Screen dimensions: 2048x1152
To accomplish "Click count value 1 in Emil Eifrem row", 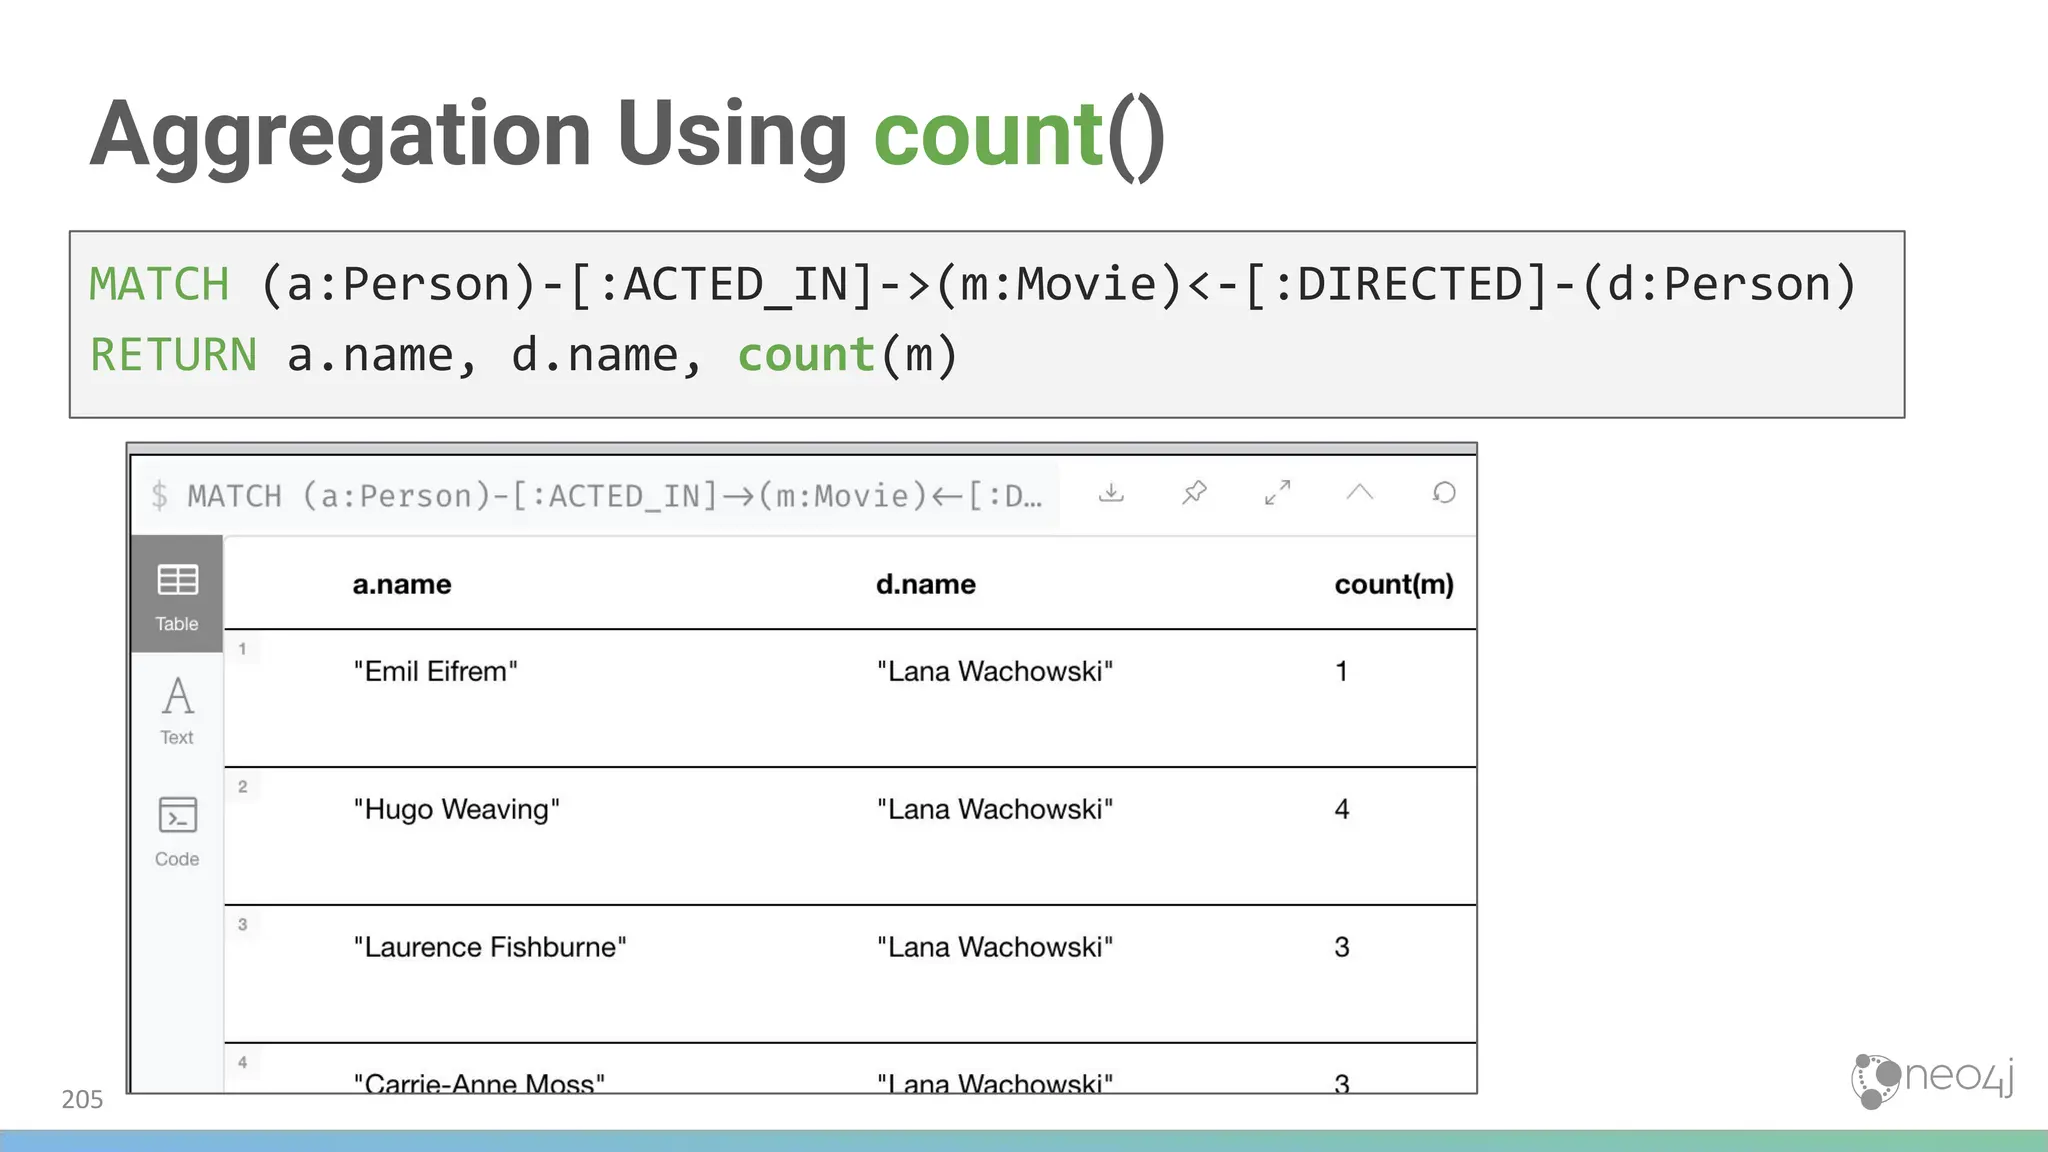I will (1342, 671).
